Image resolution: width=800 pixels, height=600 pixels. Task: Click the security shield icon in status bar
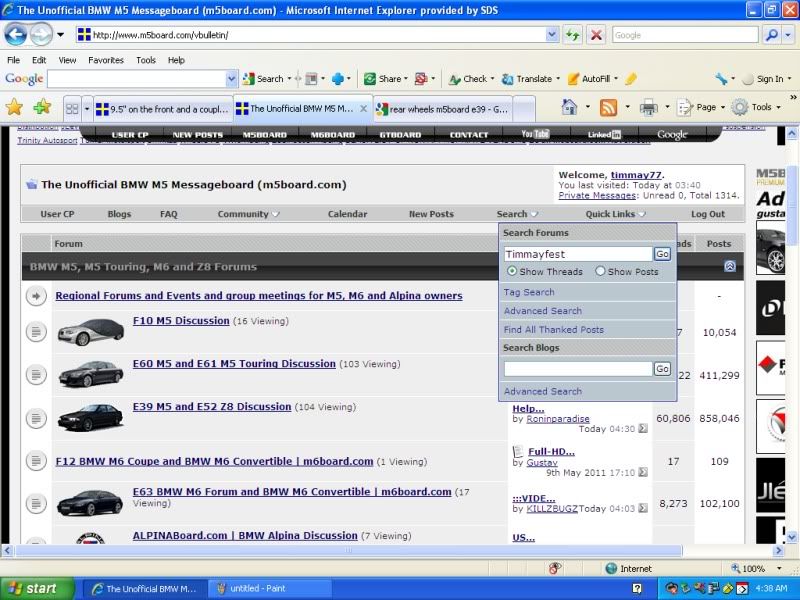pyautogui.click(x=555, y=568)
